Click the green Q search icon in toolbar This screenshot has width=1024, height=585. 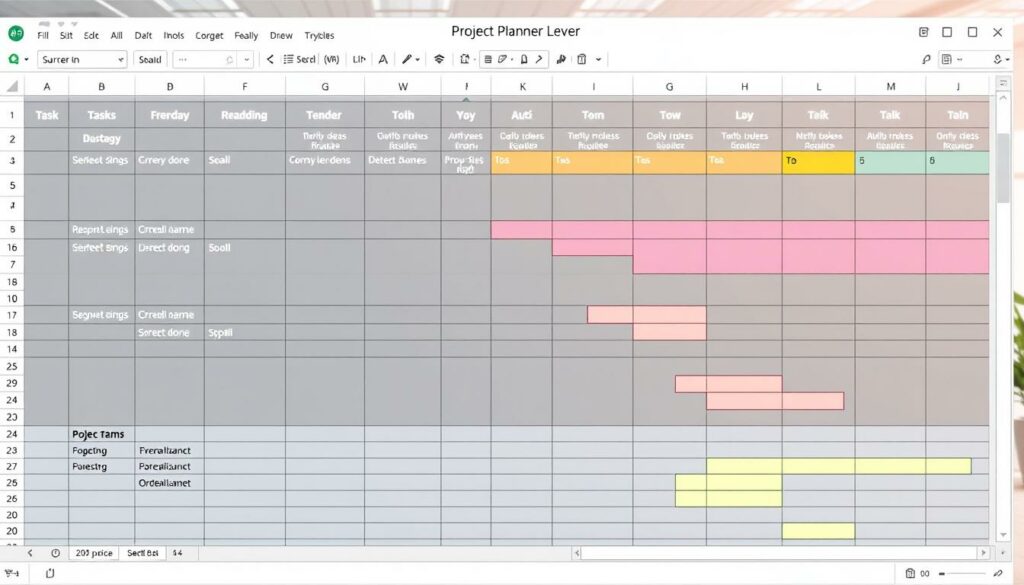point(13,59)
